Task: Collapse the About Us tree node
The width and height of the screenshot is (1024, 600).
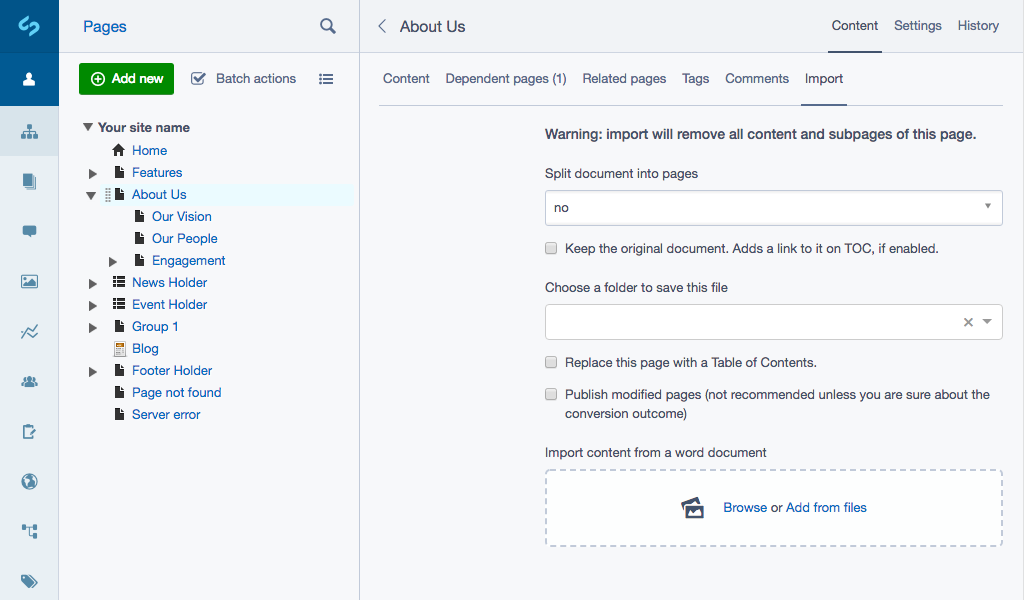Action: coord(90,194)
